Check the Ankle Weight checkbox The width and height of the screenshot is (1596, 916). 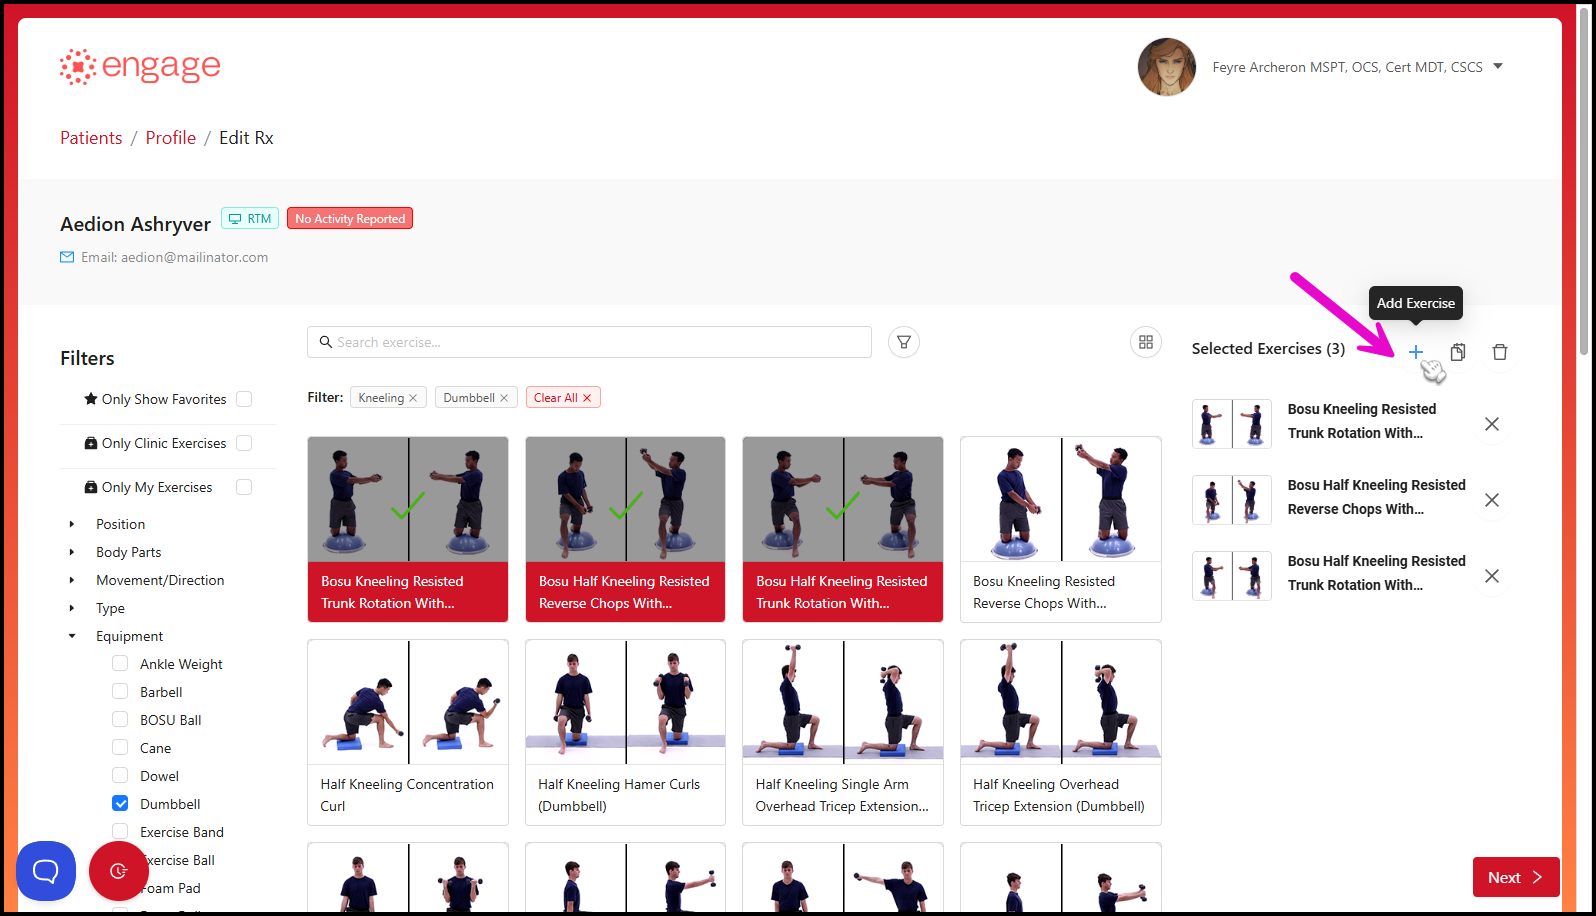120,663
